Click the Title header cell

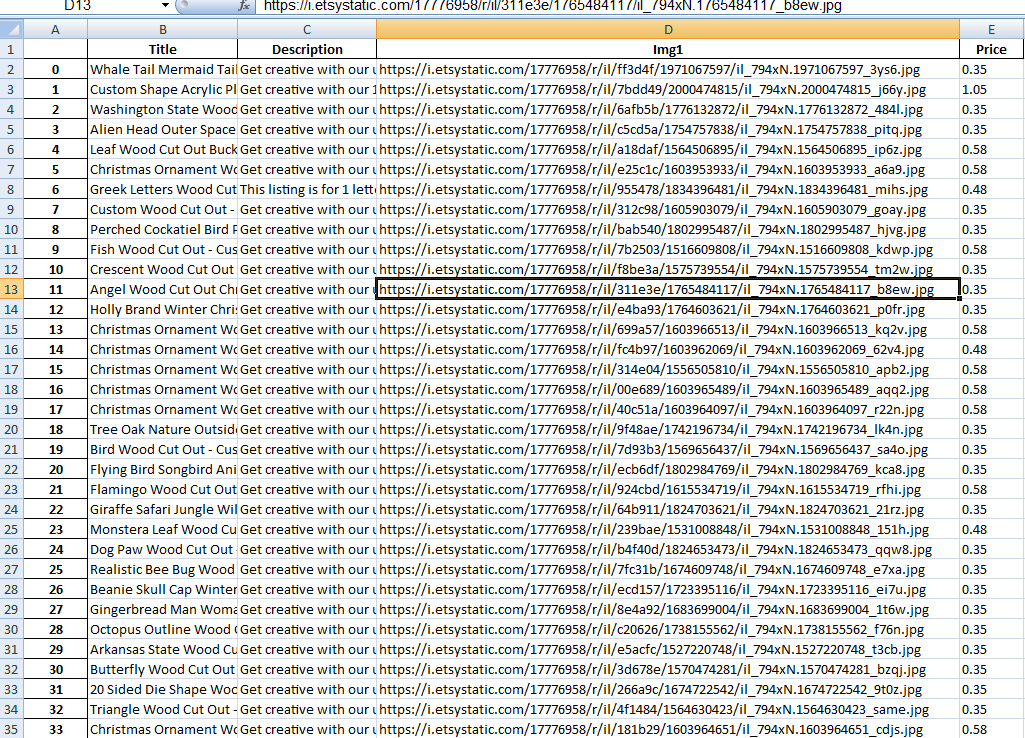point(162,50)
